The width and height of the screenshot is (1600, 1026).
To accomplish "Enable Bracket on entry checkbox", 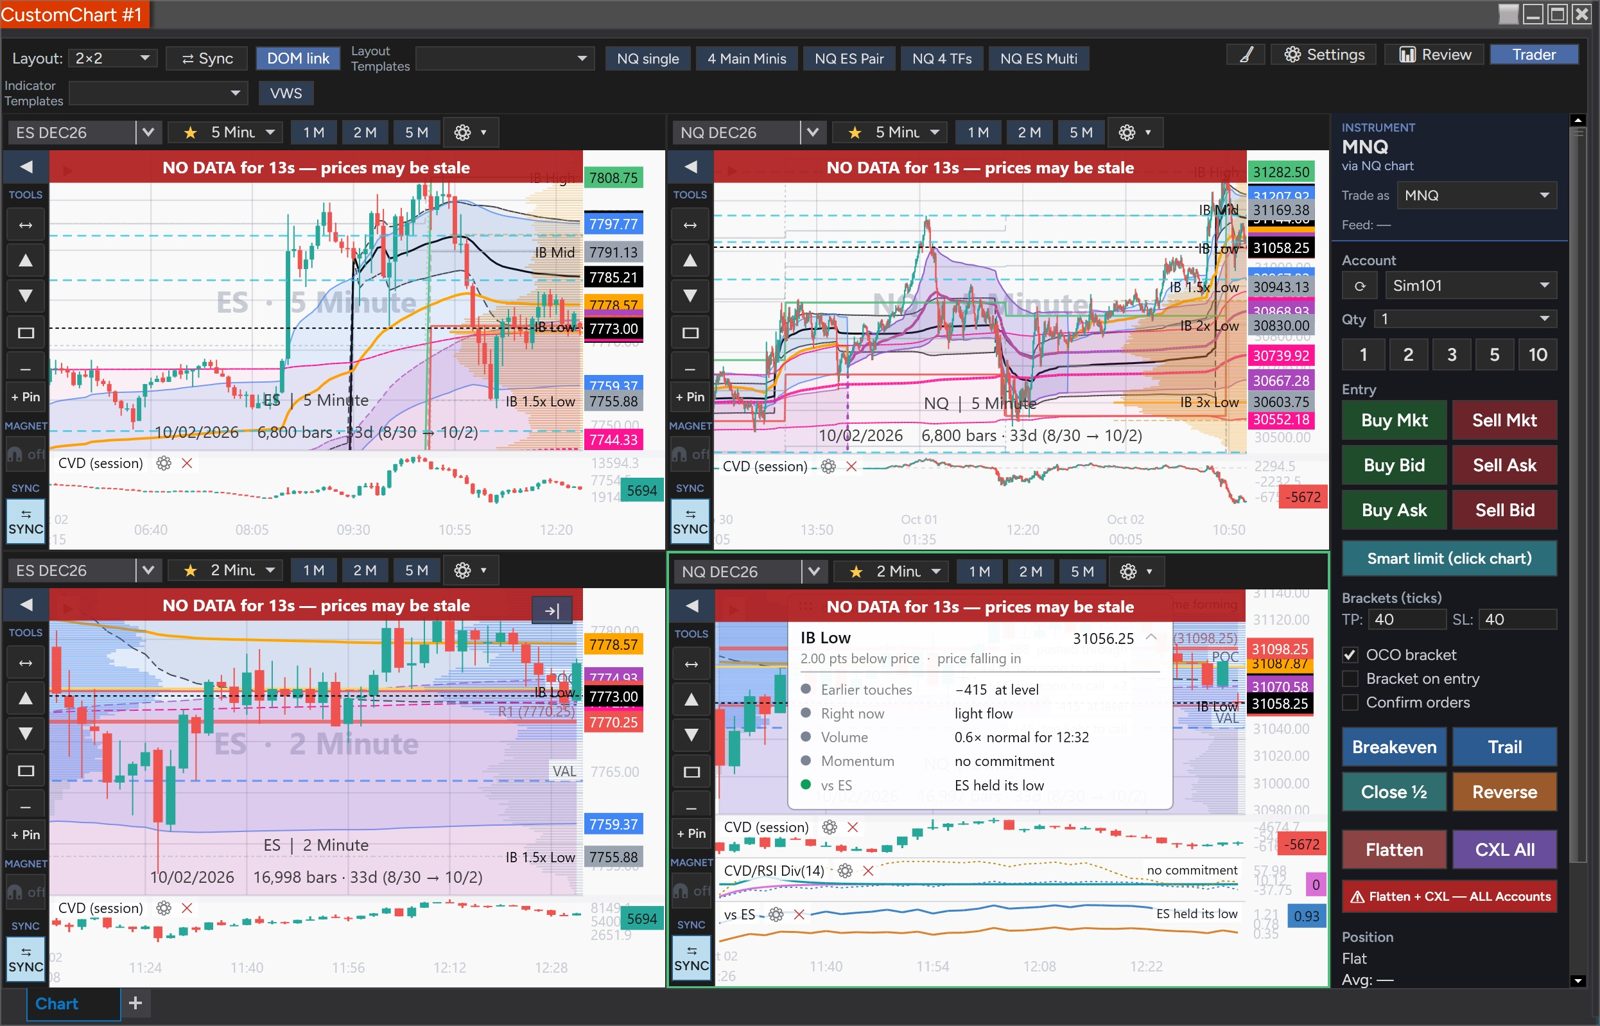I will [1350, 679].
